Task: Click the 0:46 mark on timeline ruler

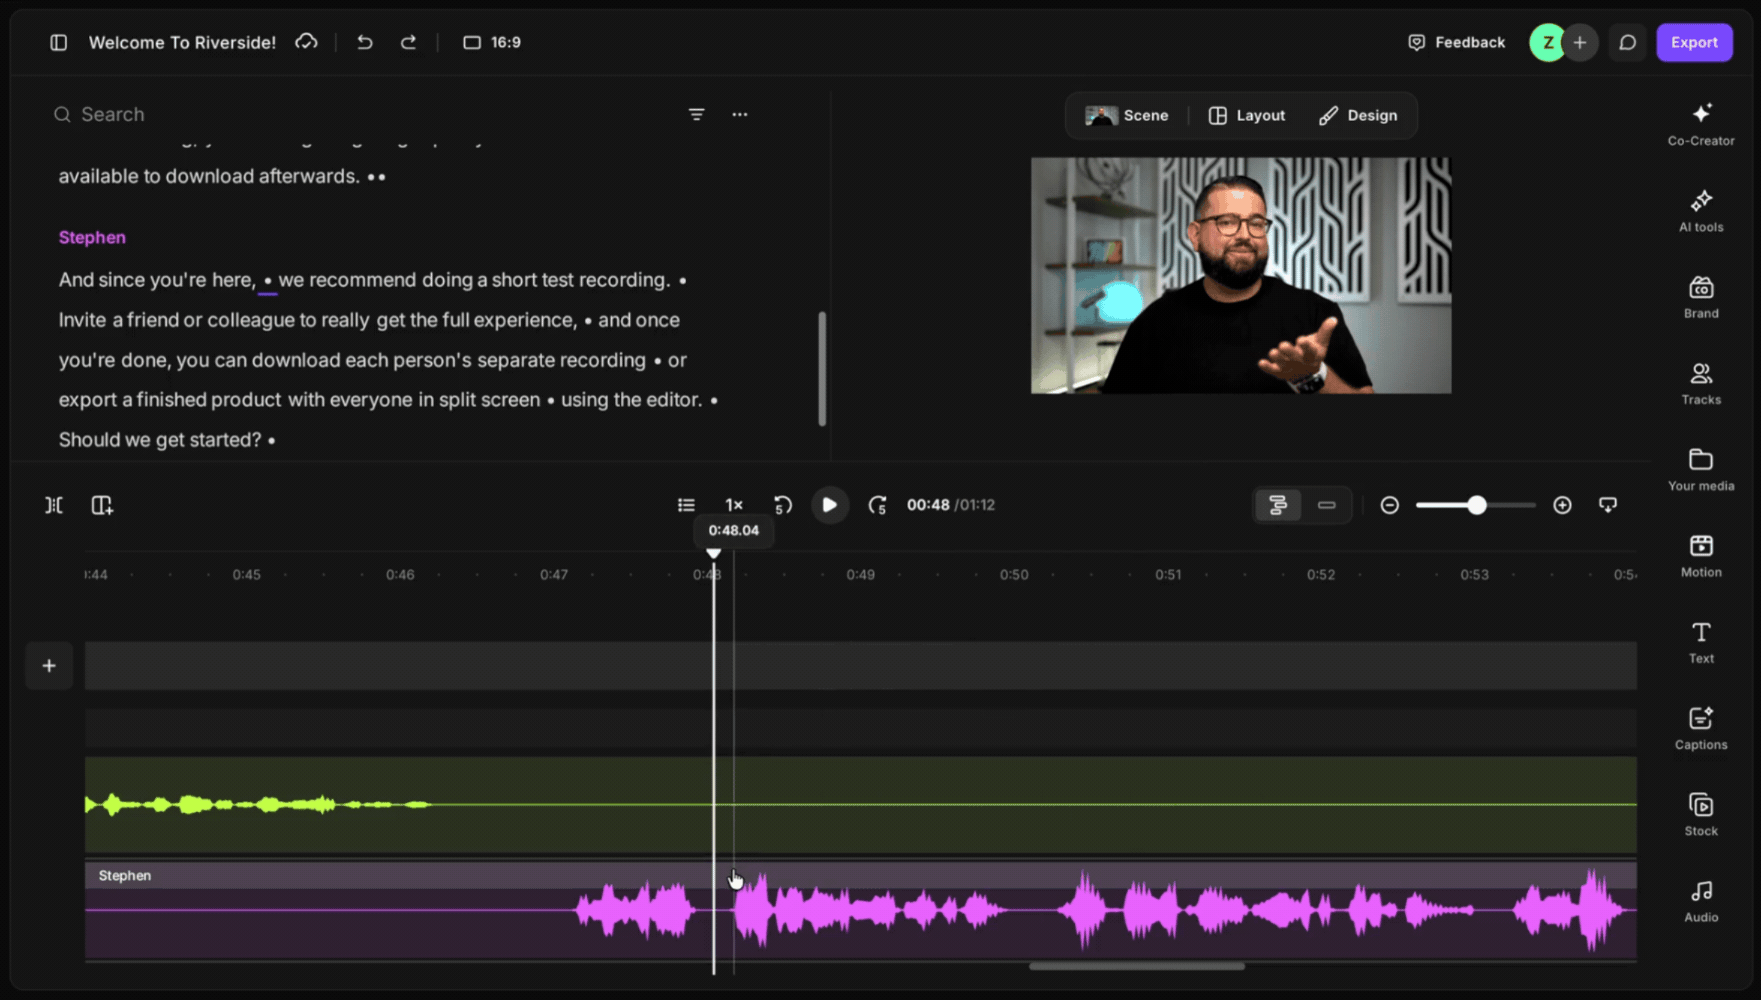Action: [400, 575]
